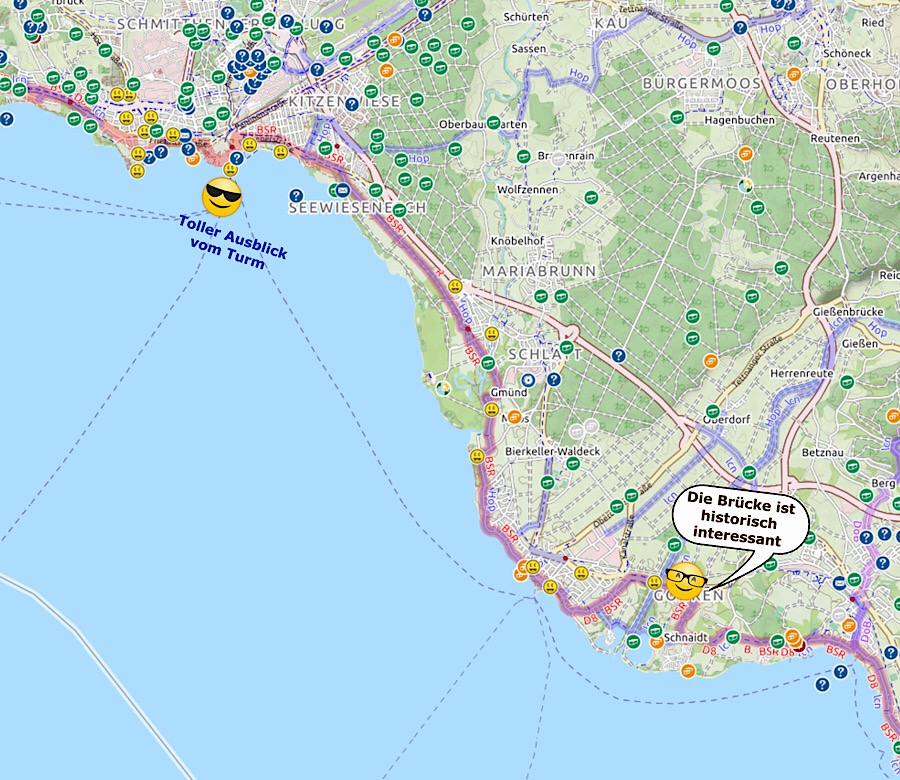Open the green marker next to Oberdorf

point(712,411)
